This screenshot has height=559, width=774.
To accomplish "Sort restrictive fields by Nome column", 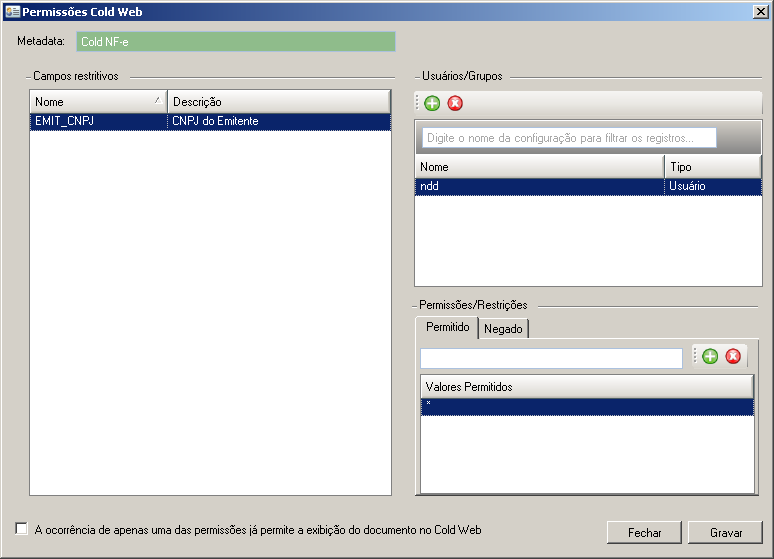I will (99, 102).
